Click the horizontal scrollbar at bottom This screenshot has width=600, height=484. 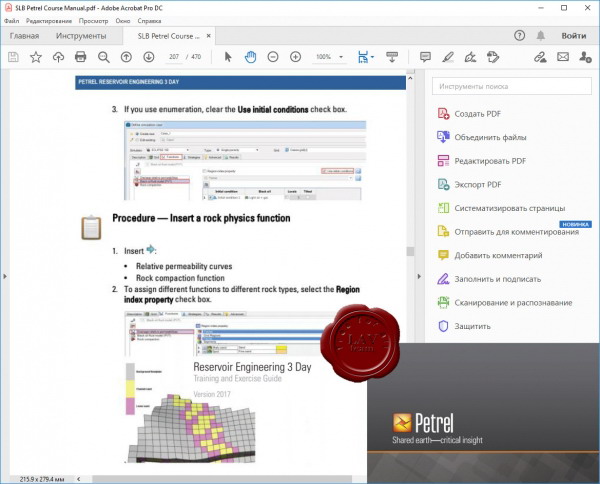pyautogui.click(x=222, y=479)
